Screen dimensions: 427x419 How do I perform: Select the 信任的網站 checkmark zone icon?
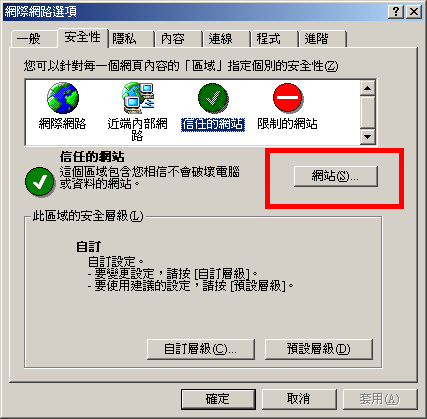pos(213,98)
